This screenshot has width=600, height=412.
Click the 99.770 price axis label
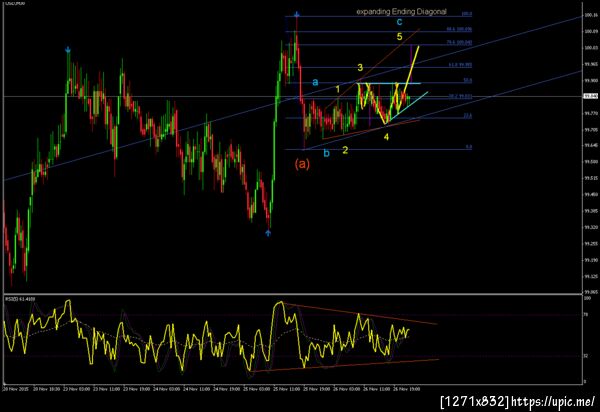click(x=590, y=113)
